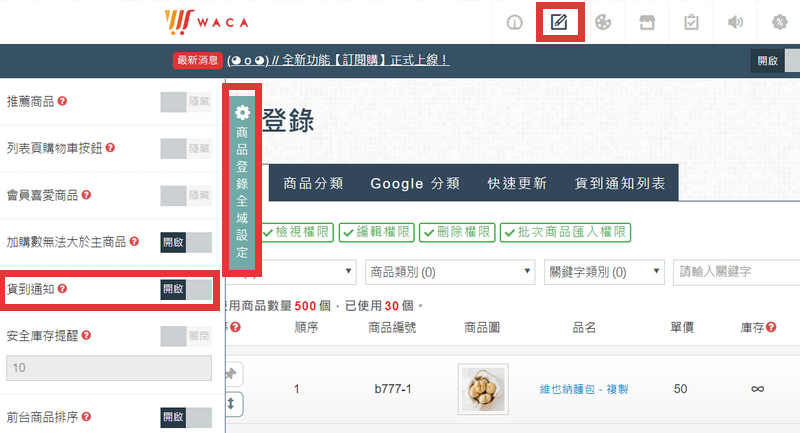800x433 pixels.
Task: Click the 請輸入關鍵字 search field
Action: pyautogui.click(x=735, y=271)
